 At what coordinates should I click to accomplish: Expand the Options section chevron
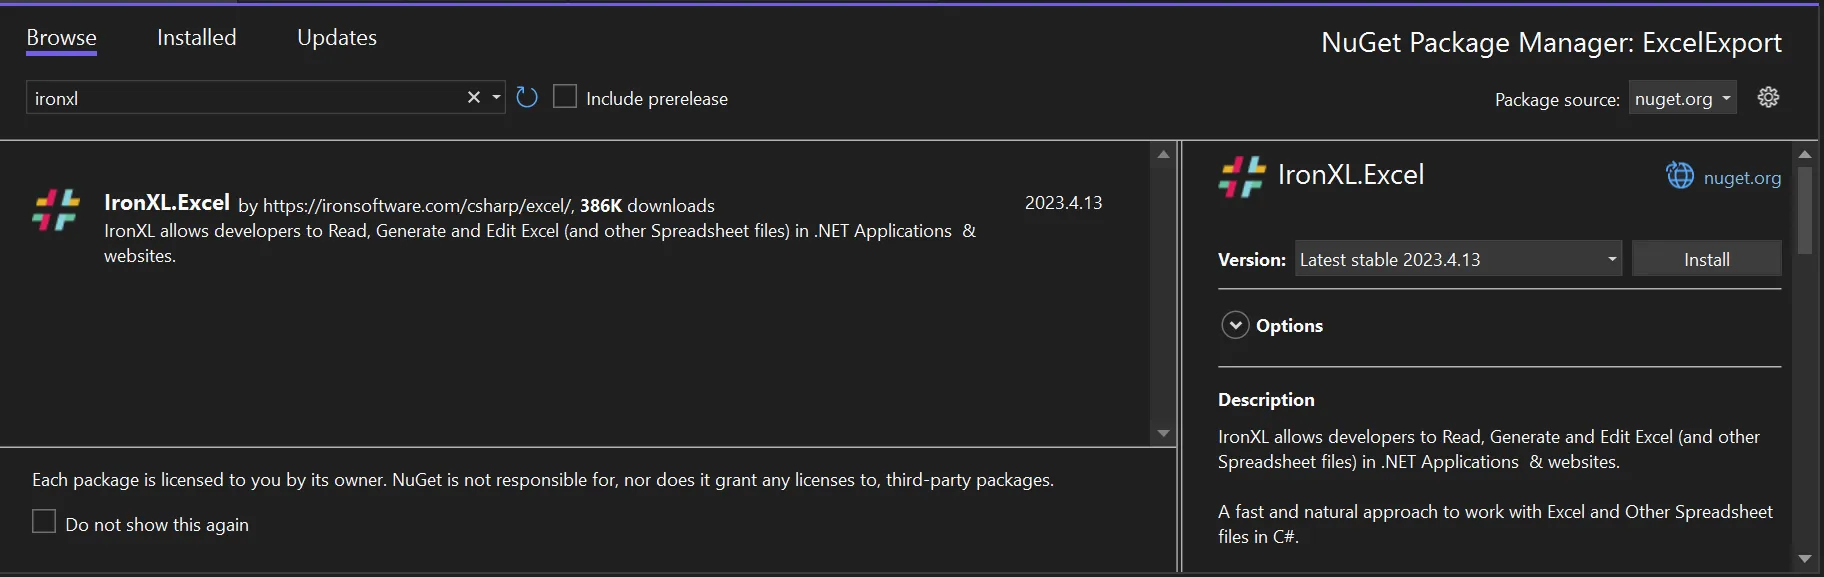click(x=1236, y=325)
